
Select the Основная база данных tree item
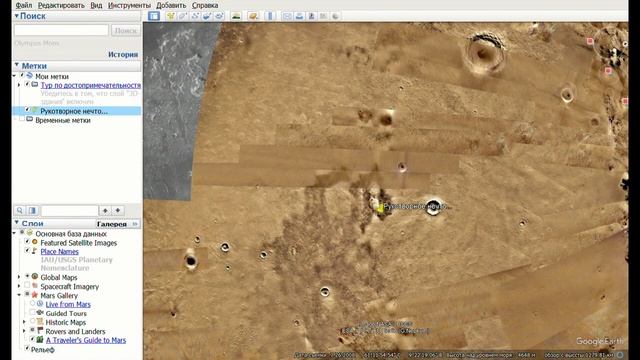click(x=71, y=234)
